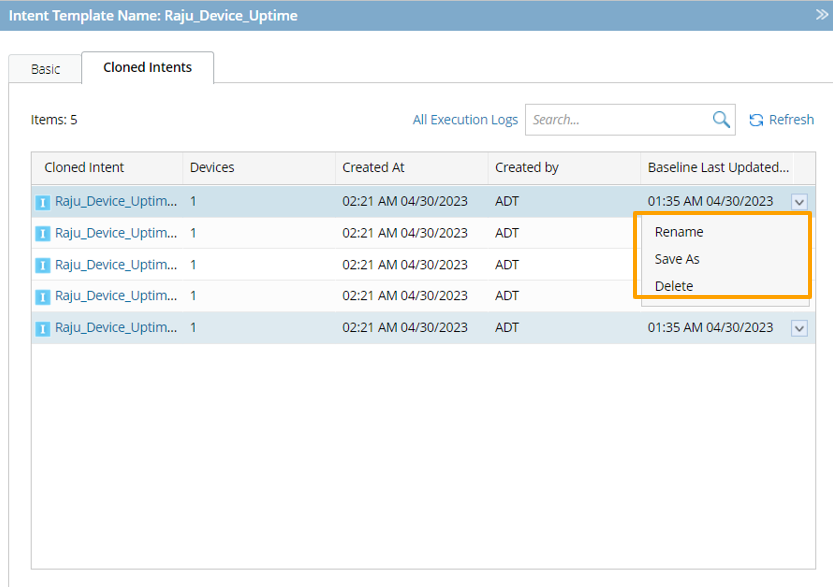This screenshot has width=833, height=587.
Task: Open first Raju_Device_Uptim... cloned intent link
Action: [116, 201]
